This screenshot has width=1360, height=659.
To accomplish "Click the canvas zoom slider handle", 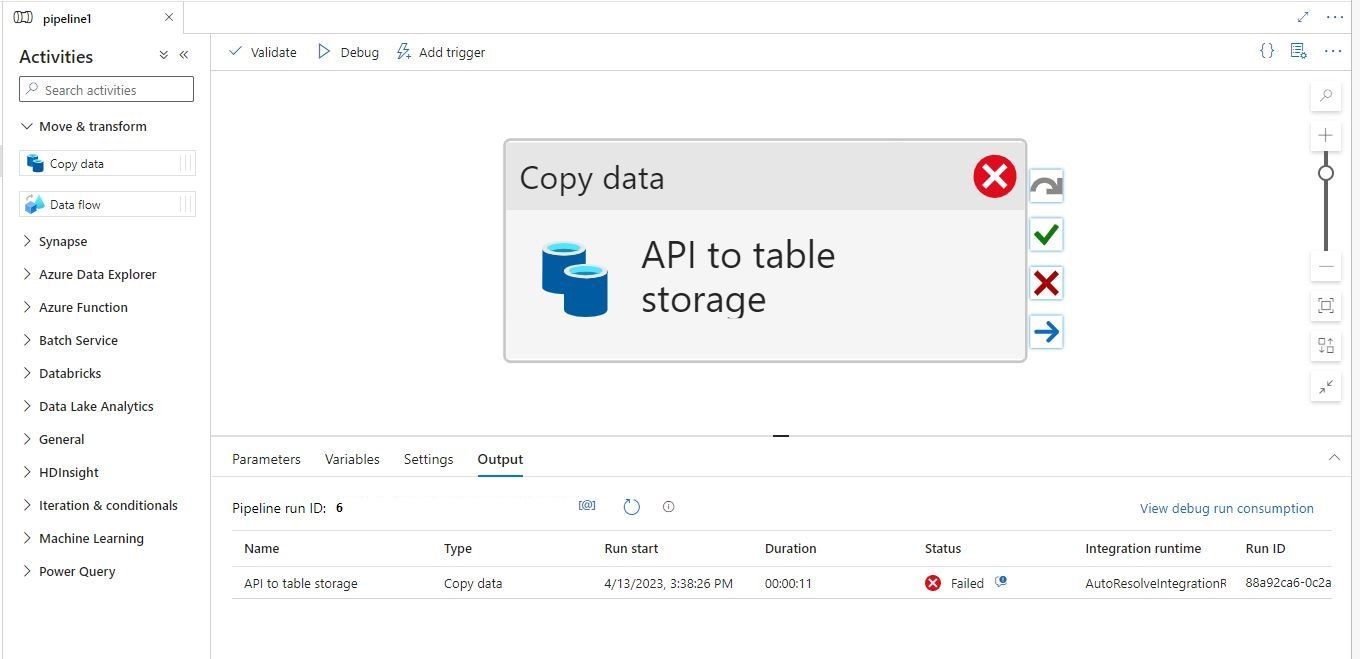I will click(1326, 173).
